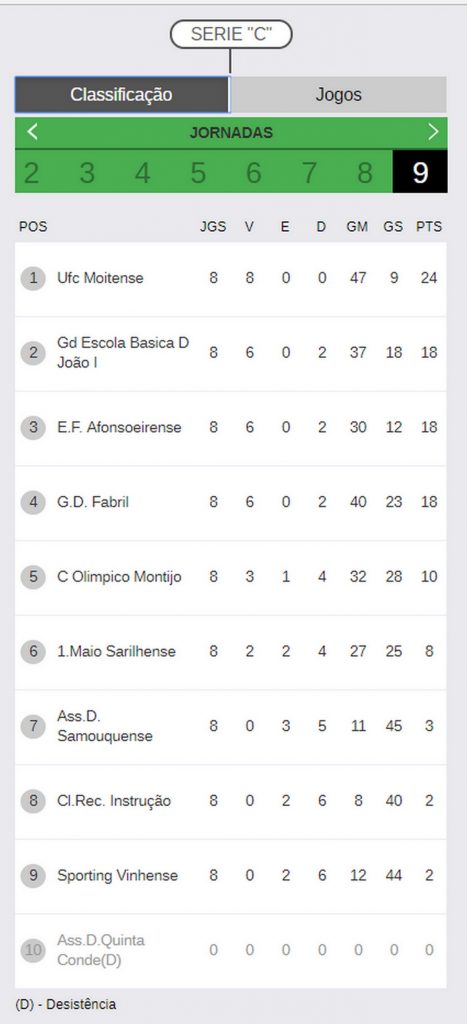Select jornada 7
This screenshot has height=1024, width=467.
click(309, 173)
